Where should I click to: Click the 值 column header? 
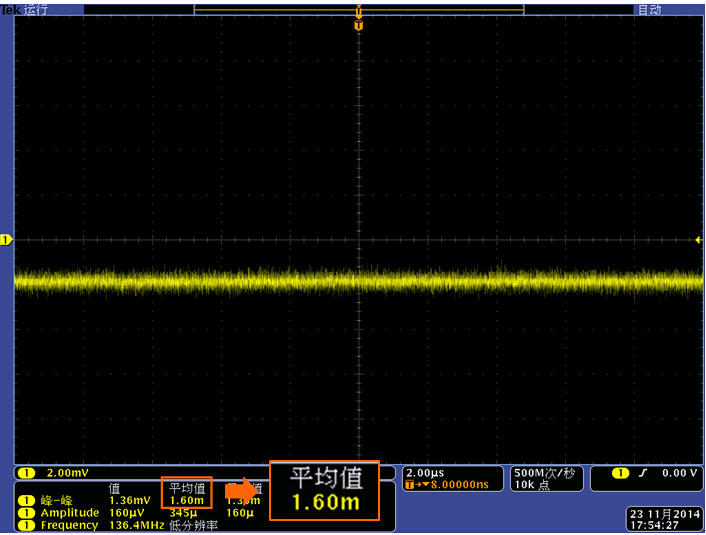114,489
